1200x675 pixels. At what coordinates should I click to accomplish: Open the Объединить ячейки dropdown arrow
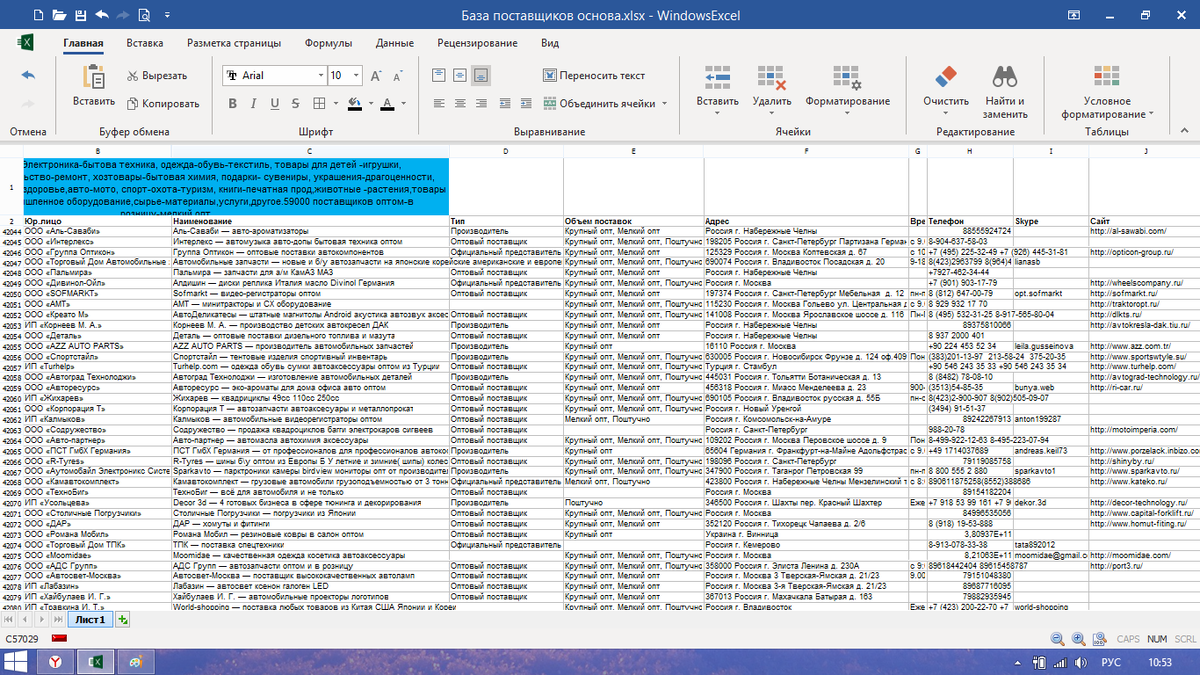coord(664,103)
